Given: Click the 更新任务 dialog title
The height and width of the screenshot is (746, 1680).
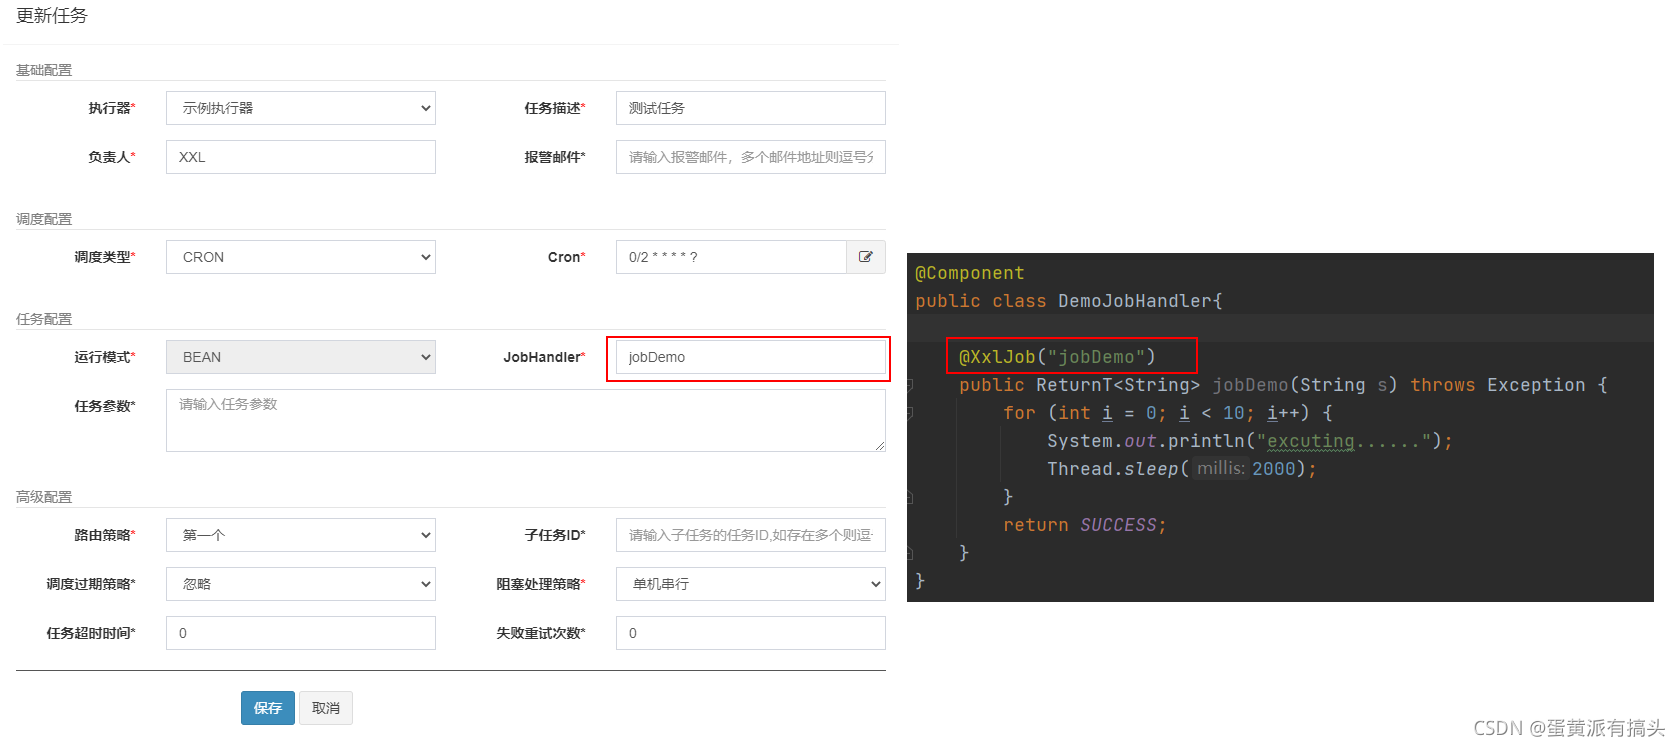Looking at the screenshot, I should coord(52,16).
